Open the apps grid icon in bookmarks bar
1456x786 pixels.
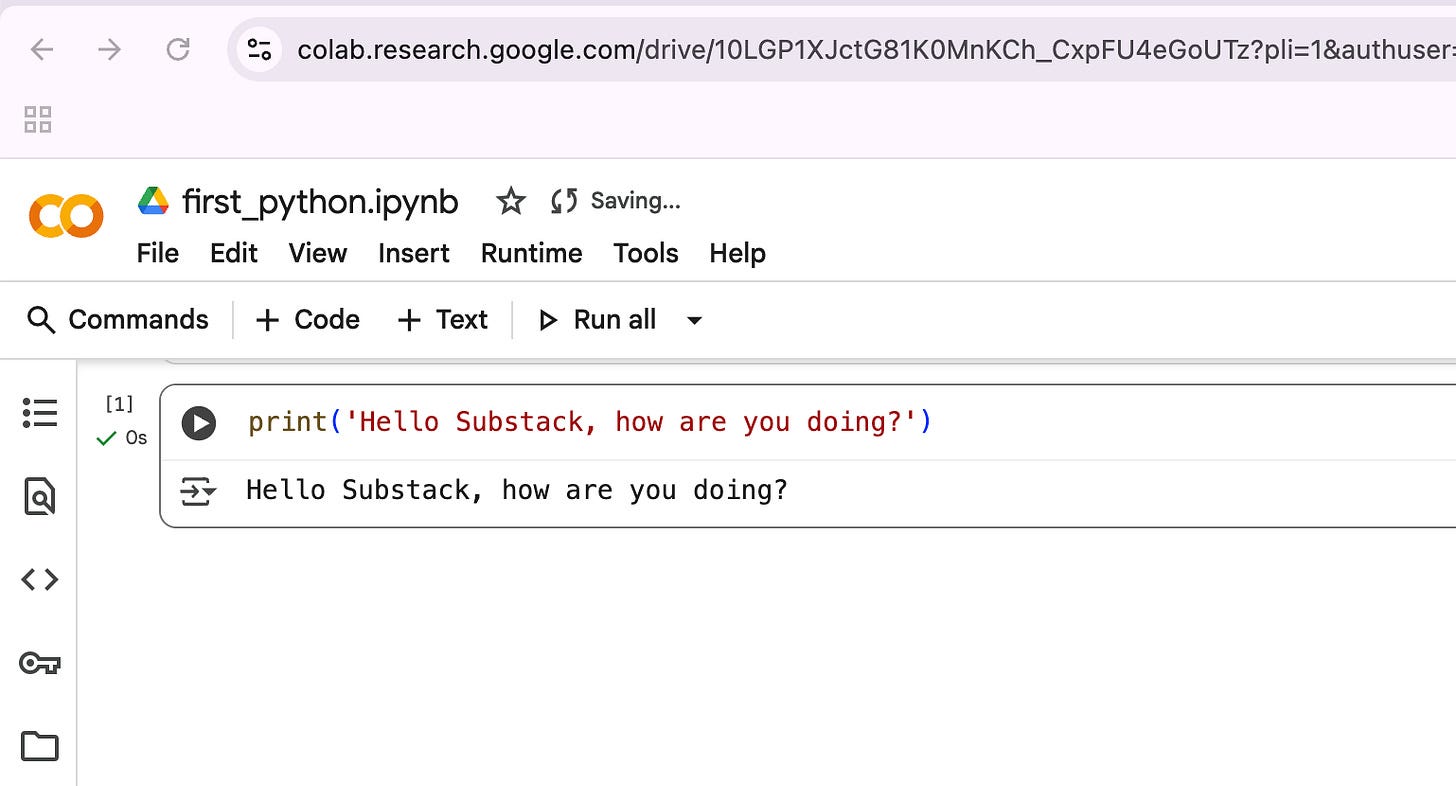click(x=38, y=120)
